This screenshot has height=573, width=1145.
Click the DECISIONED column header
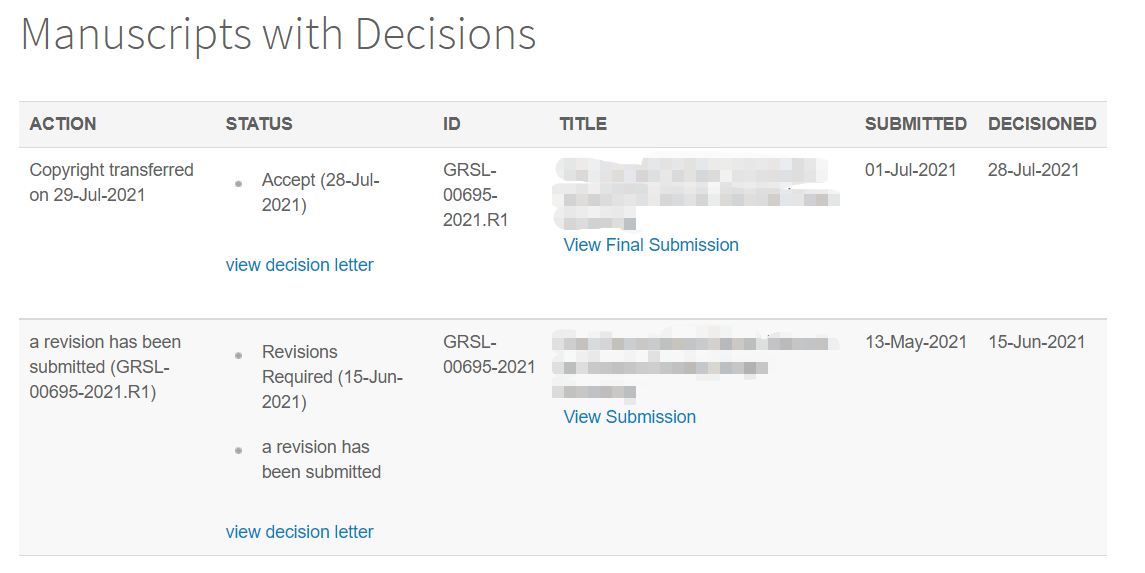[1042, 124]
